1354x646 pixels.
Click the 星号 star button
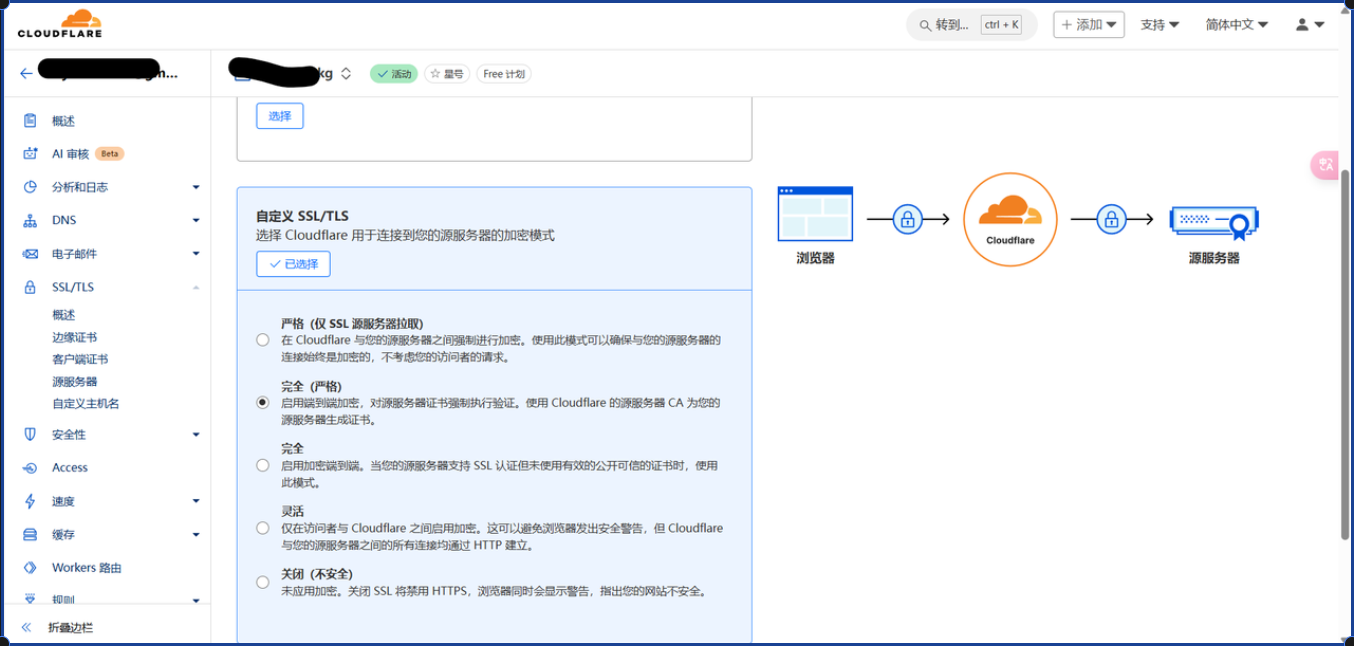coord(447,74)
